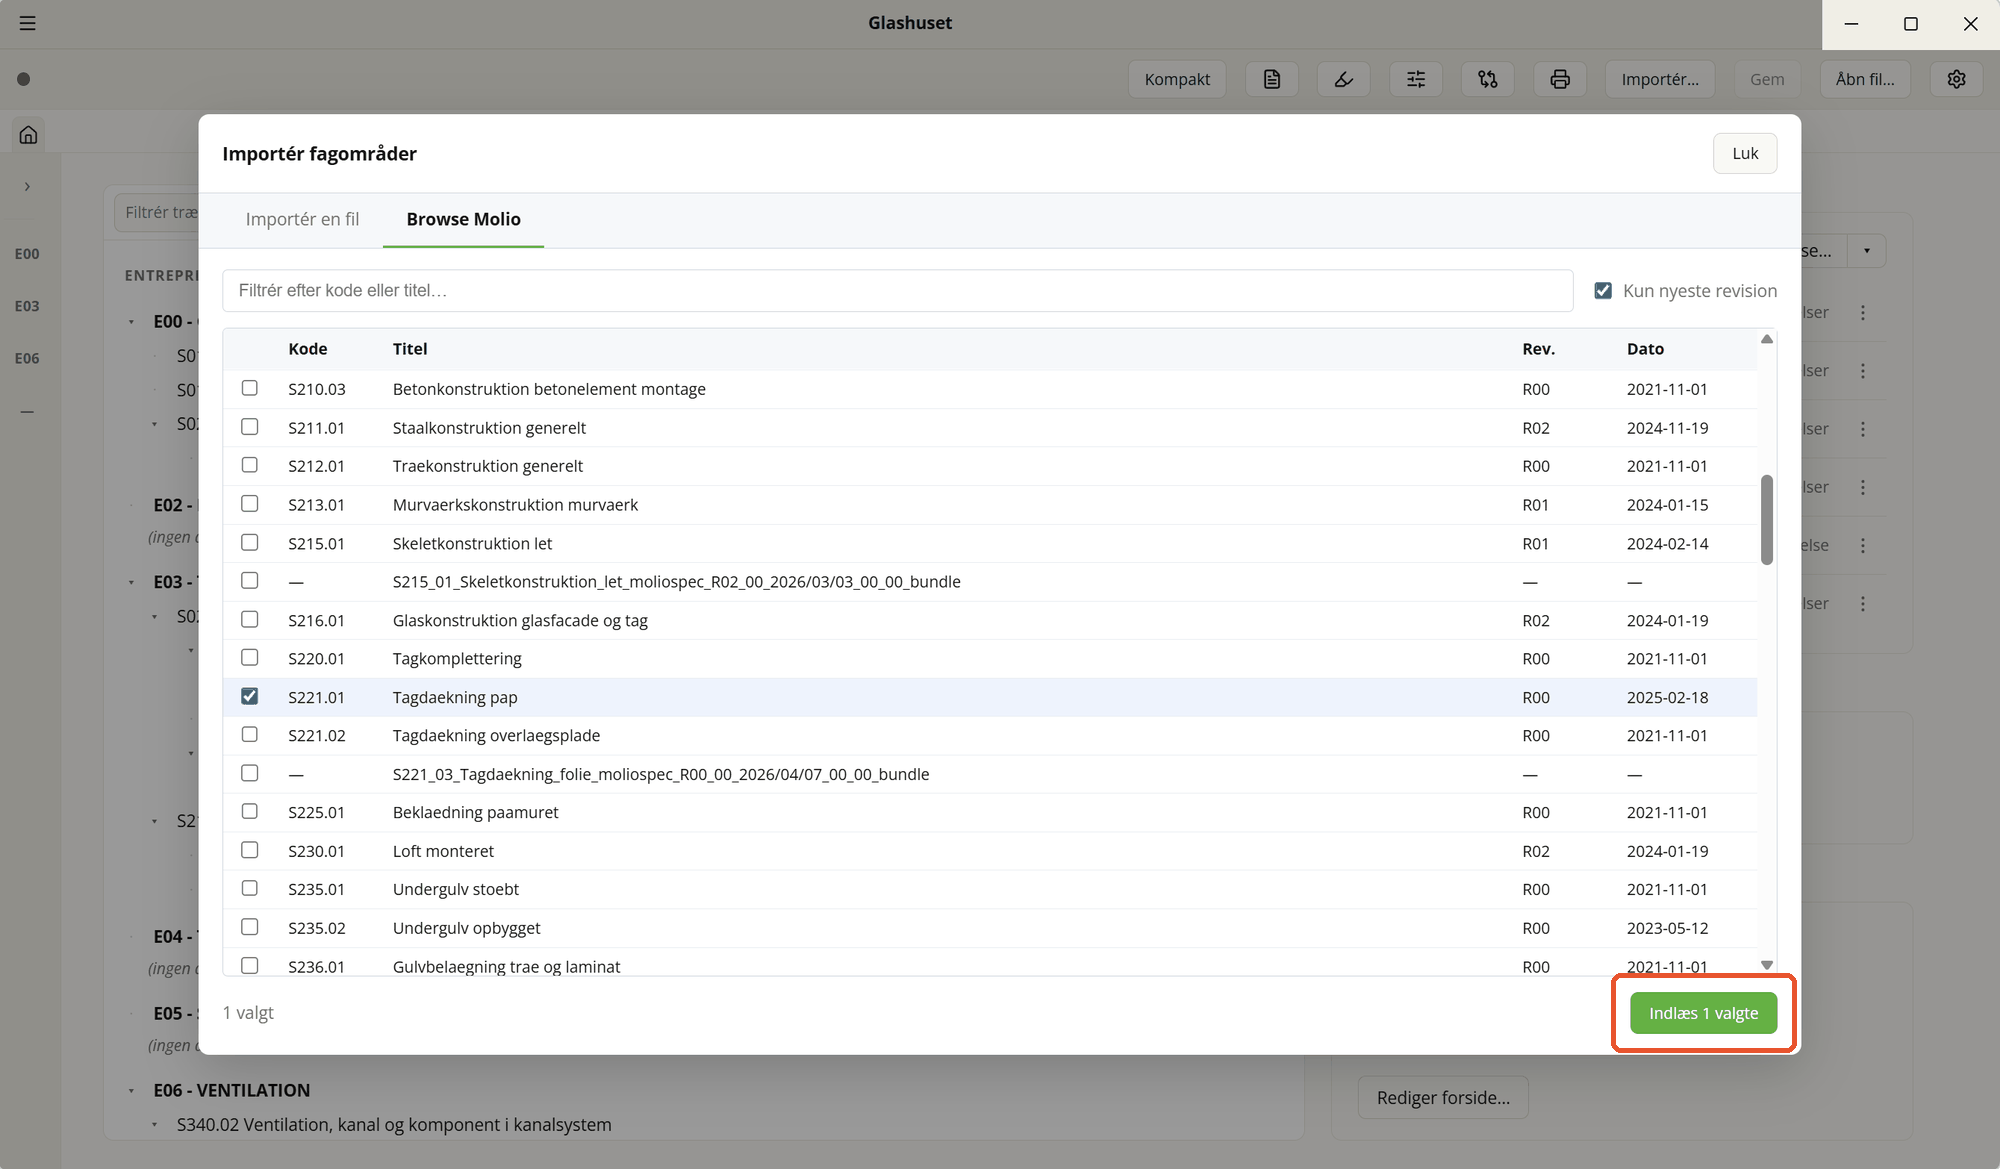Click the Kompakt button

[1177, 79]
